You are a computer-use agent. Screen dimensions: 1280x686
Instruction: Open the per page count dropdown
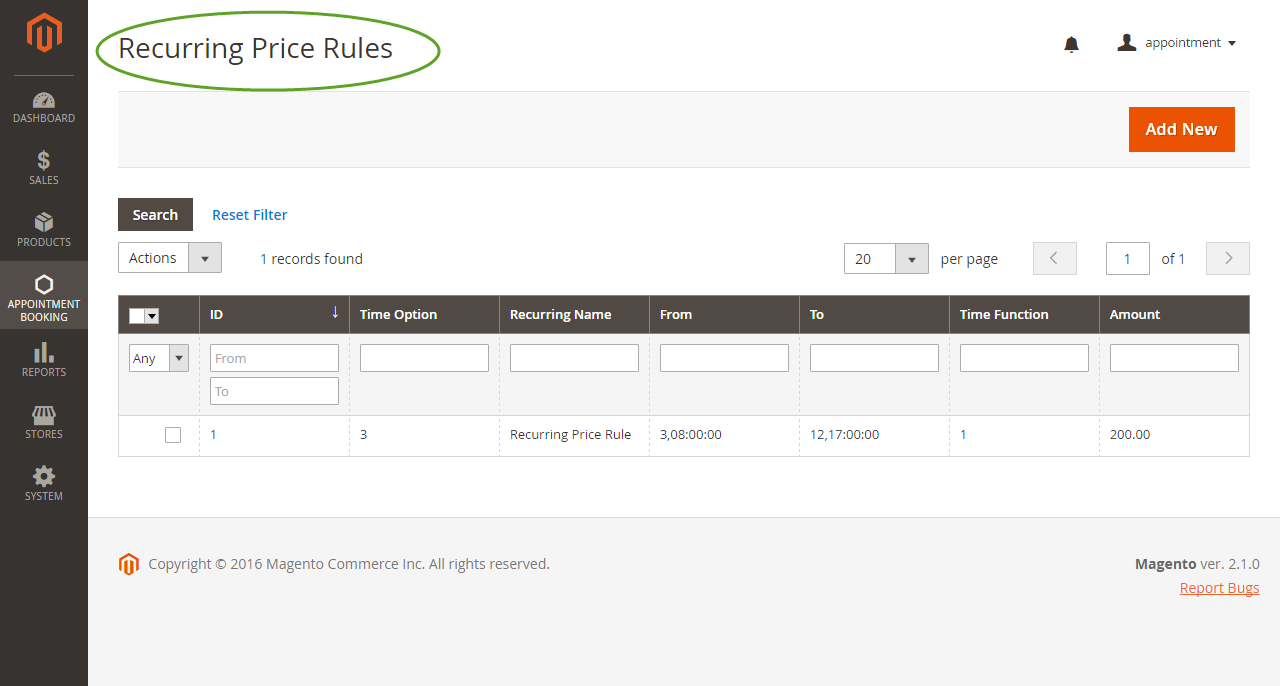885,259
